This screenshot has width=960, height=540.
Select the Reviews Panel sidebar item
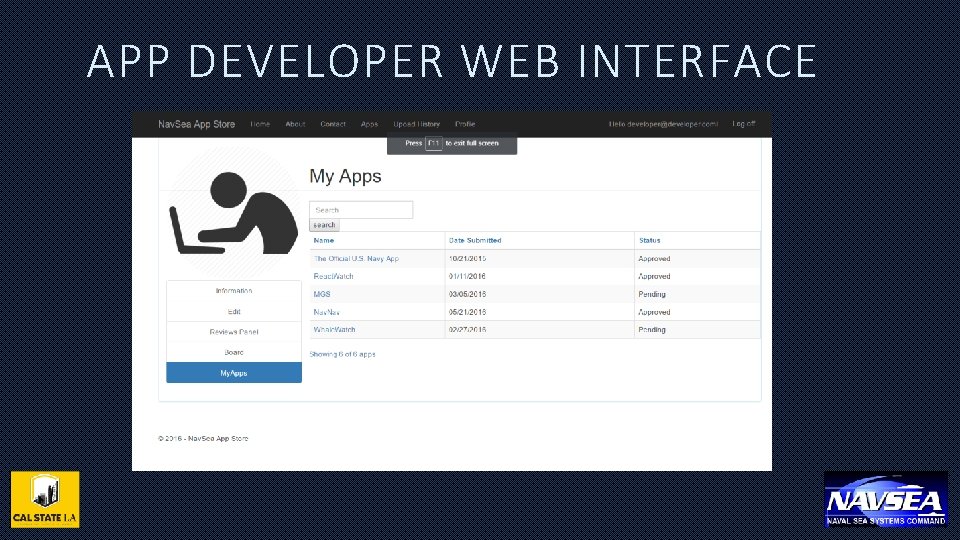(x=234, y=332)
